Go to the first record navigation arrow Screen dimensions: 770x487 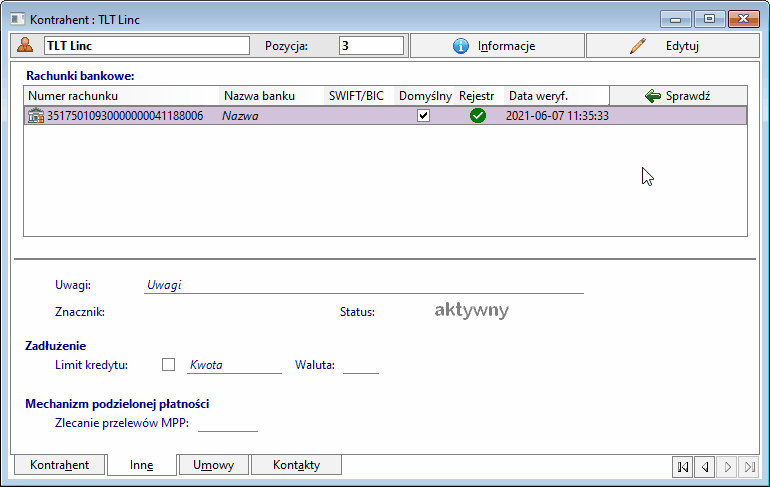pyautogui.click(x=682, y=466)
